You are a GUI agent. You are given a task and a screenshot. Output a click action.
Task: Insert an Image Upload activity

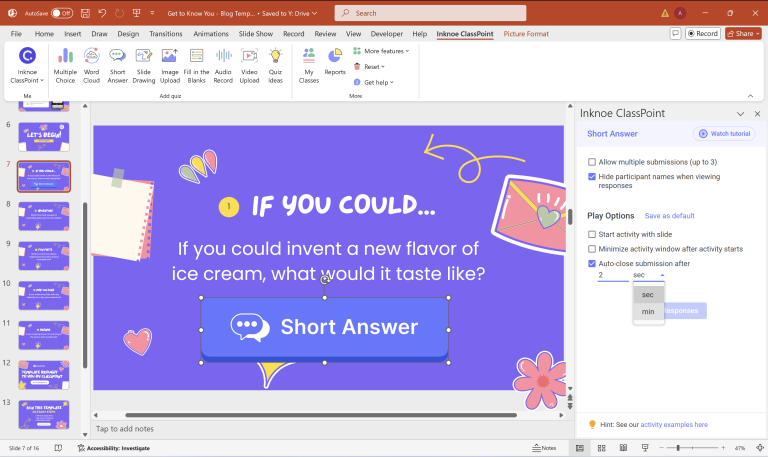click(x=170, y=66)
